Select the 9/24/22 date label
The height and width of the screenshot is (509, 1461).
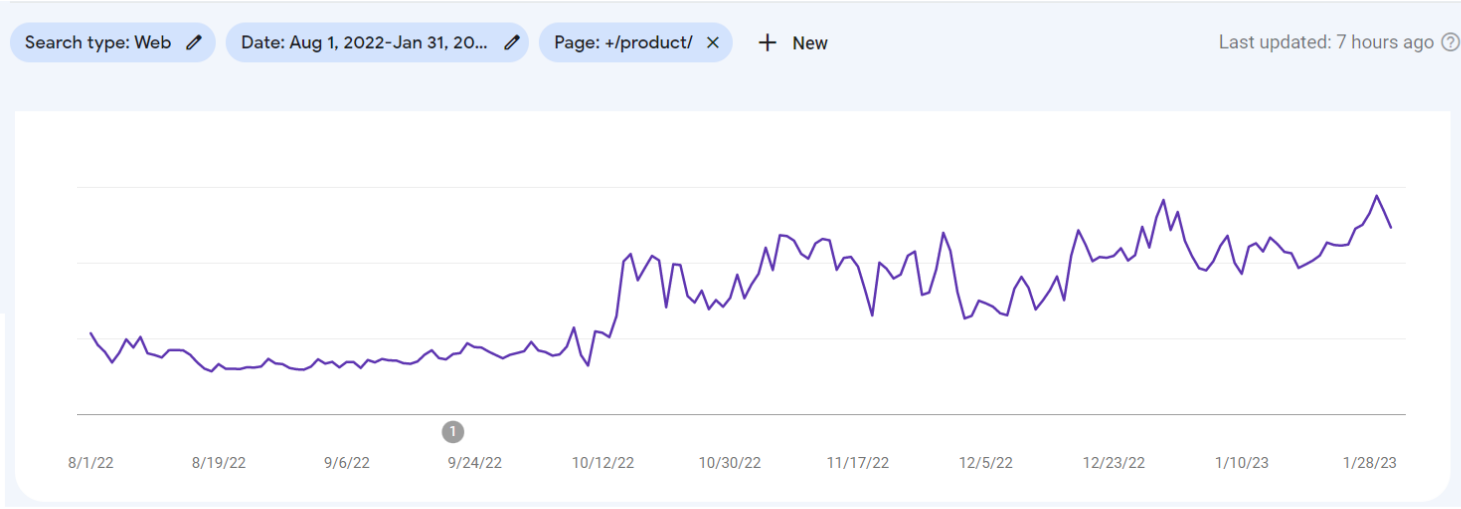(x=475, y=463)
